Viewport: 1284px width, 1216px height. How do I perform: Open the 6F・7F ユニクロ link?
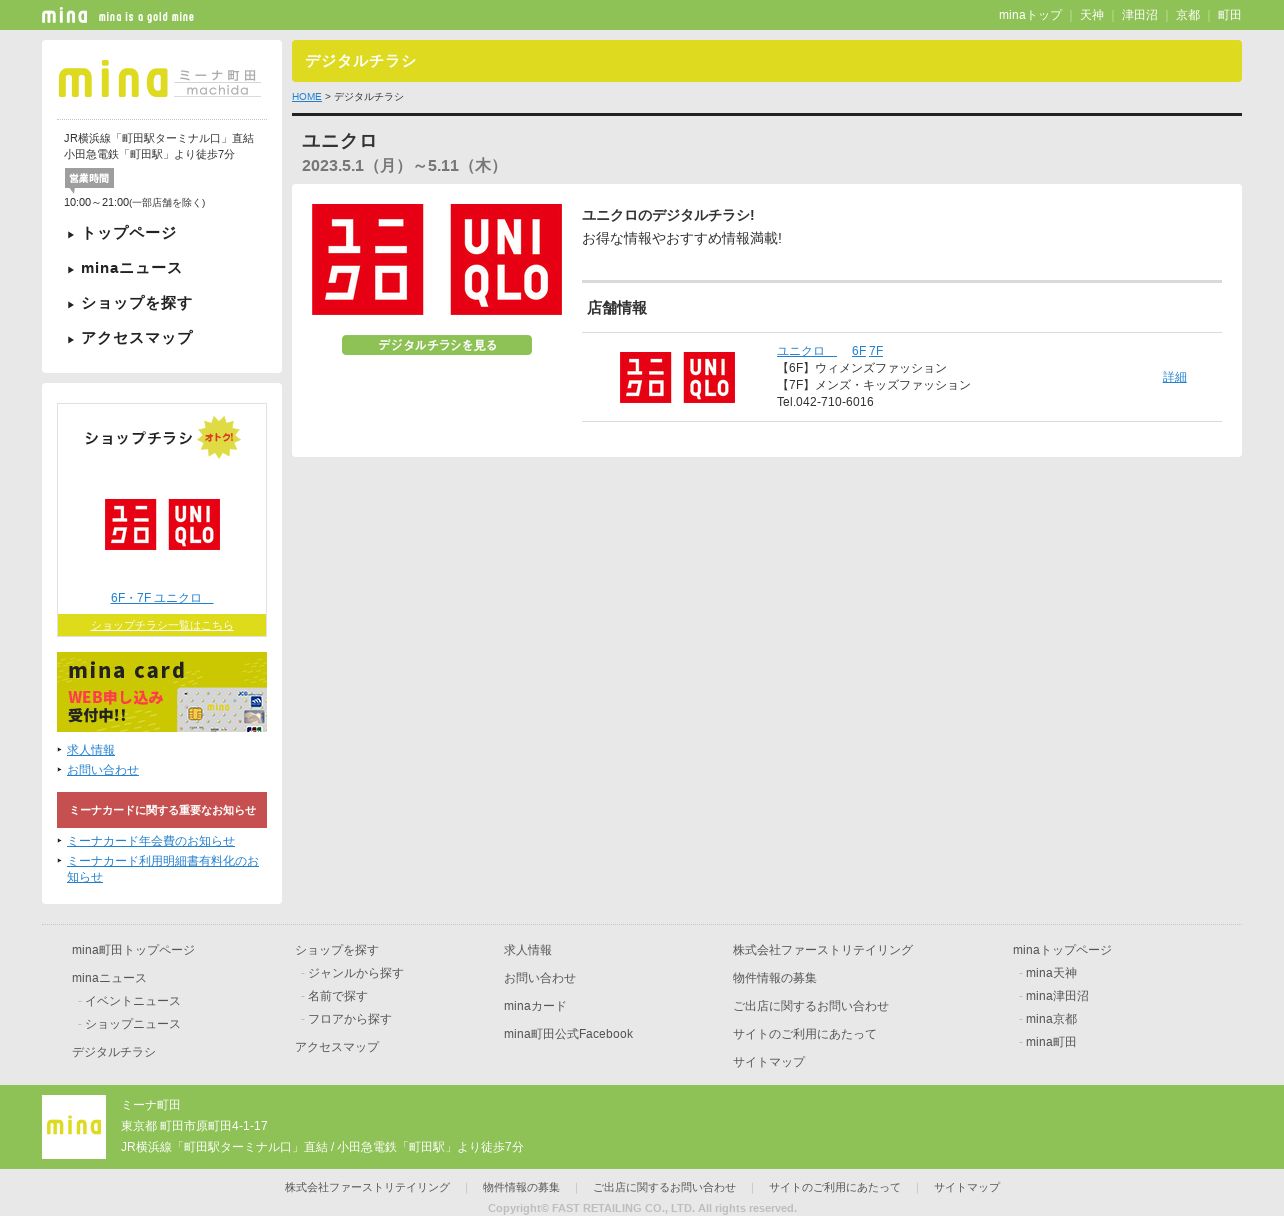point(162,598)
